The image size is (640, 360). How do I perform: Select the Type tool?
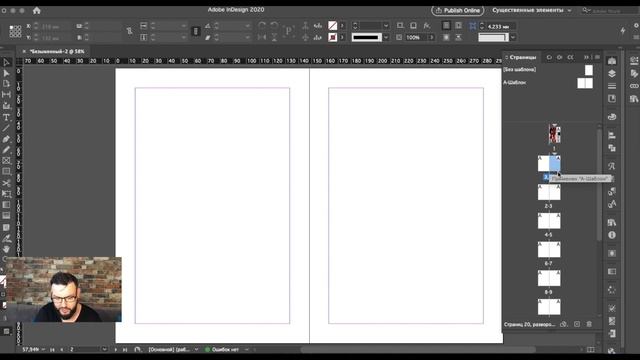[6, 118]
